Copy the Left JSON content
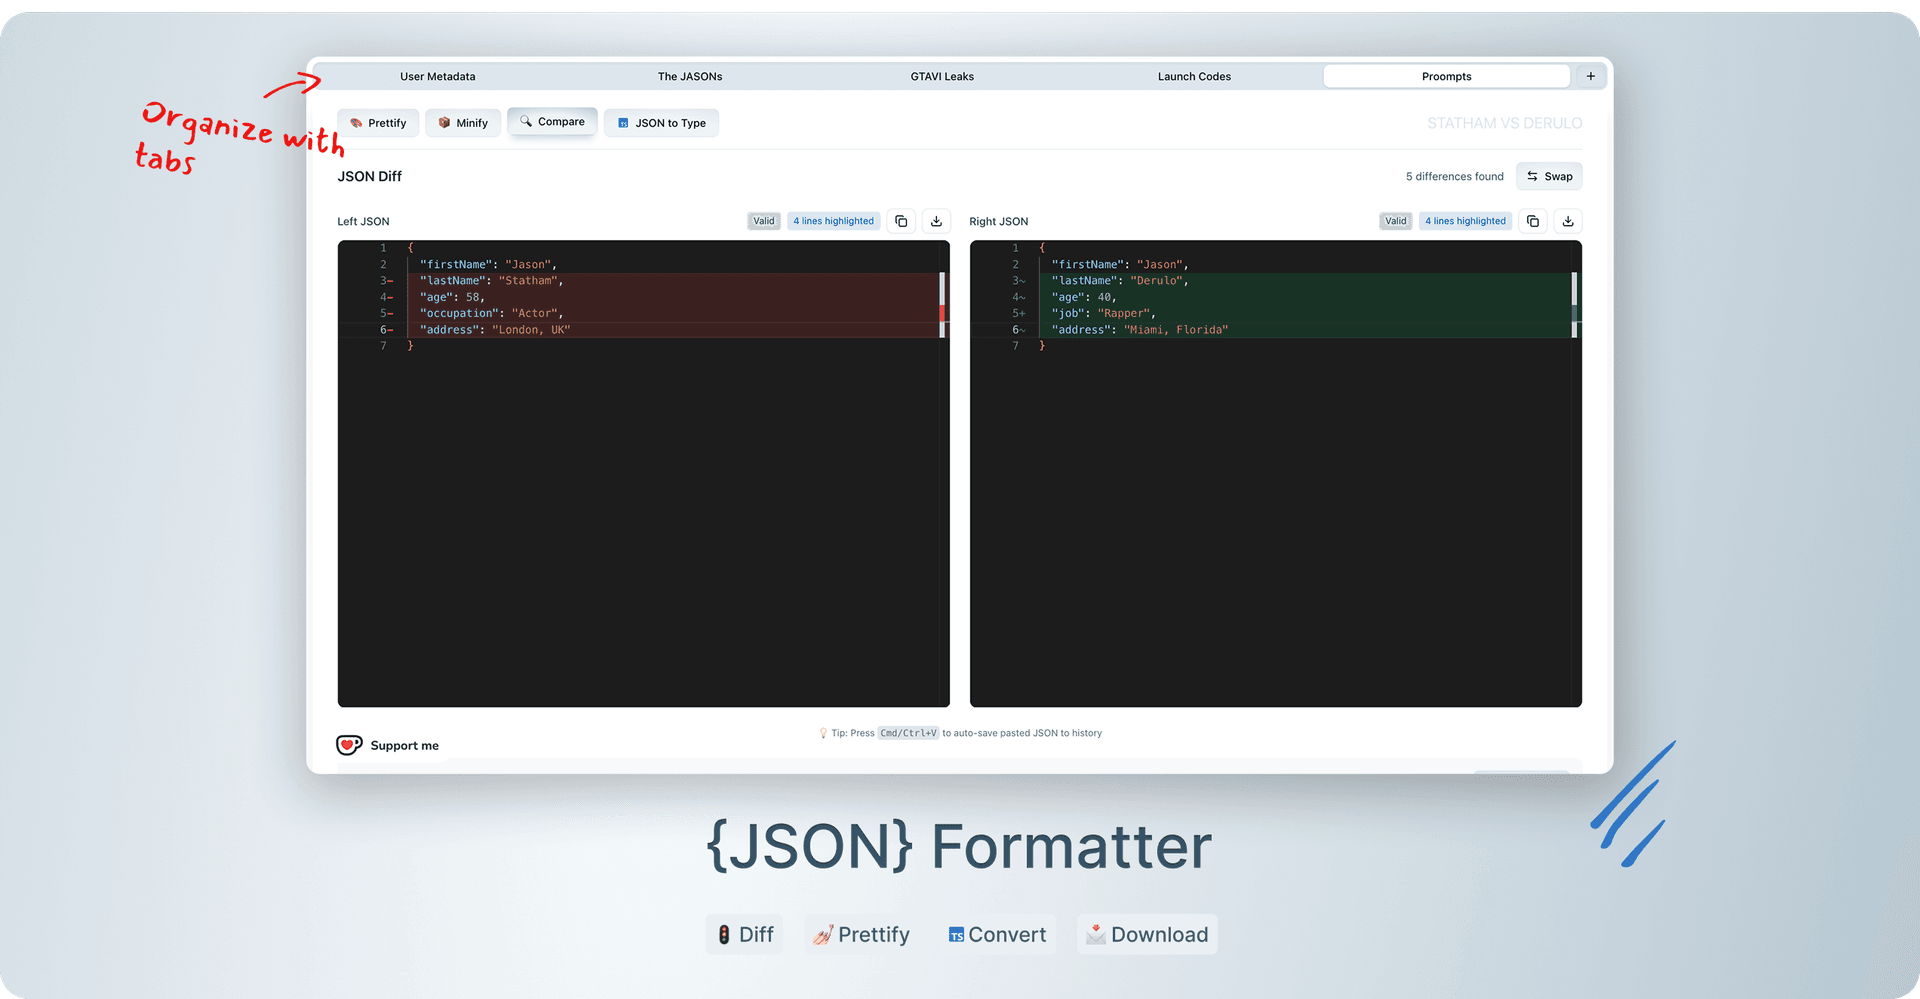This screenshot has width=1920, height=999. click(x=900, y=220)
